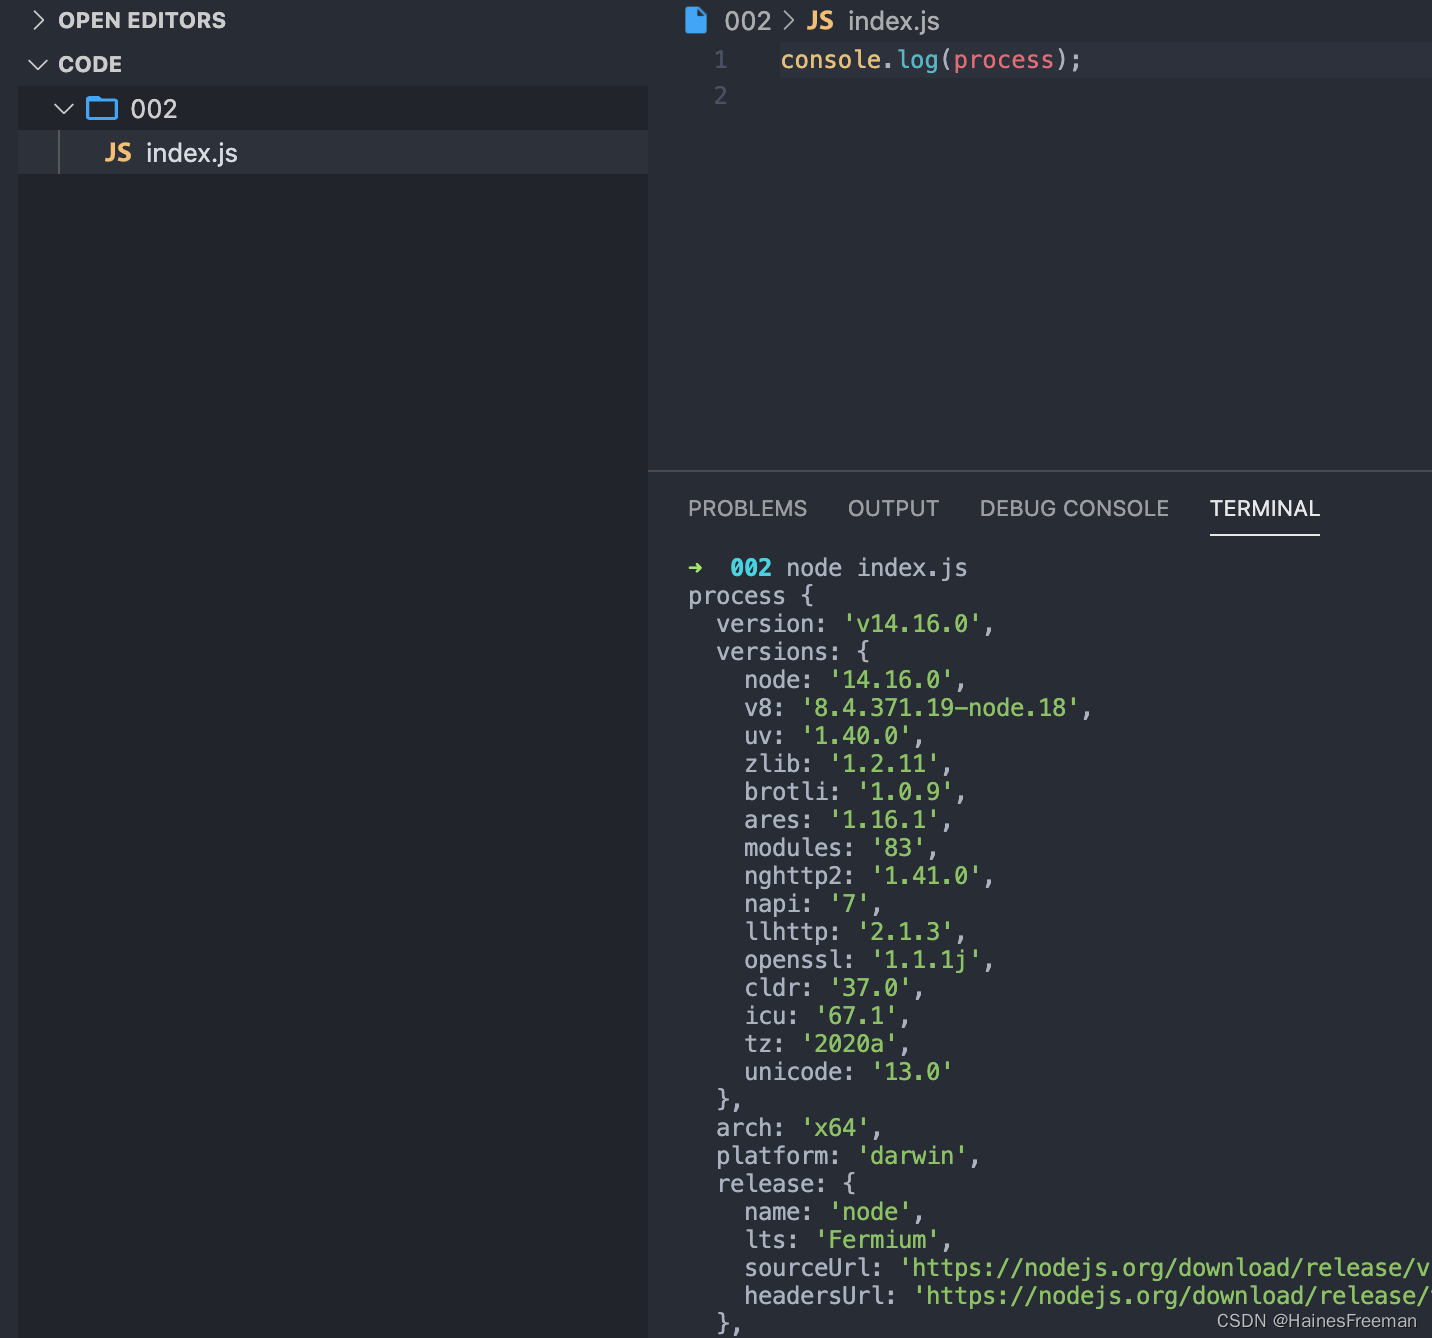
Task: Click the file icon in the breadcrumb bar
Action: click(x=695, y=19)
